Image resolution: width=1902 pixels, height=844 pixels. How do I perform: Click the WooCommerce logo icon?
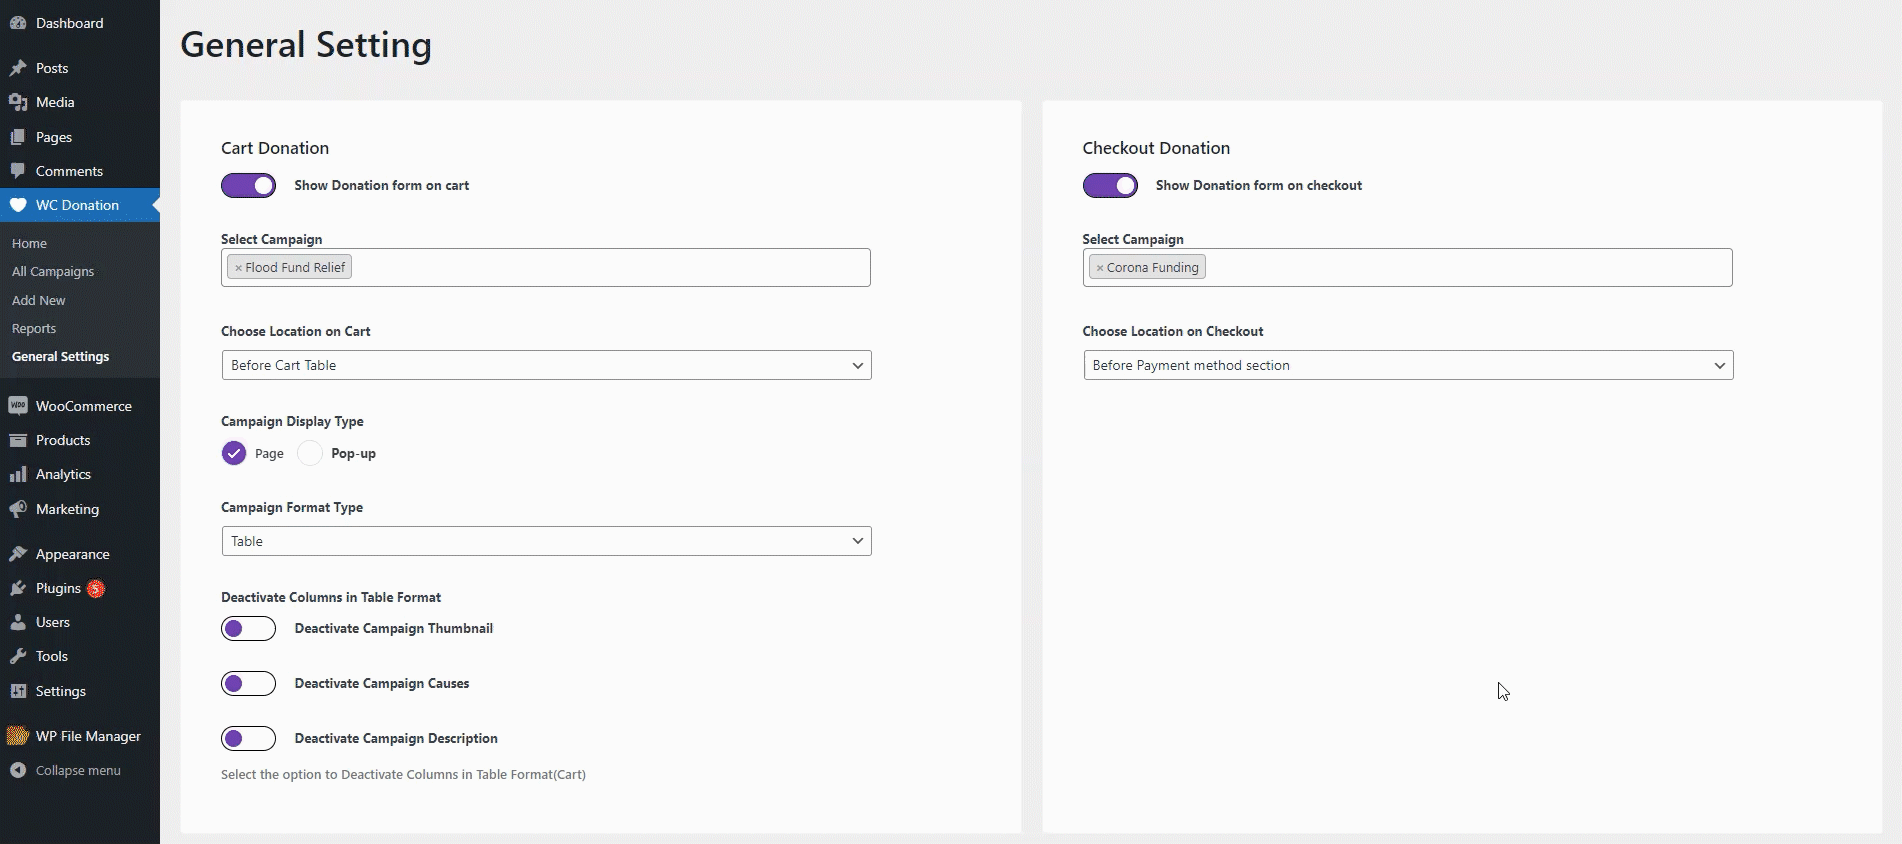[x=18, y=406]
